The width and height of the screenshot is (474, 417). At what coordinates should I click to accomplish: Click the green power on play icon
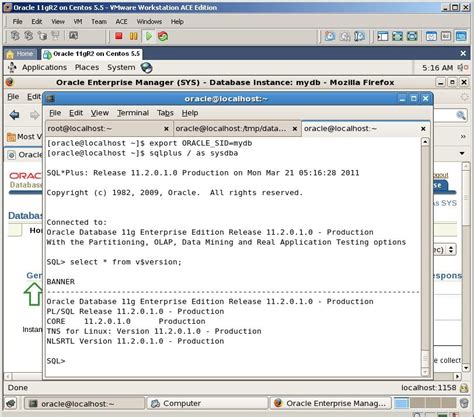(x=149, y=36)
